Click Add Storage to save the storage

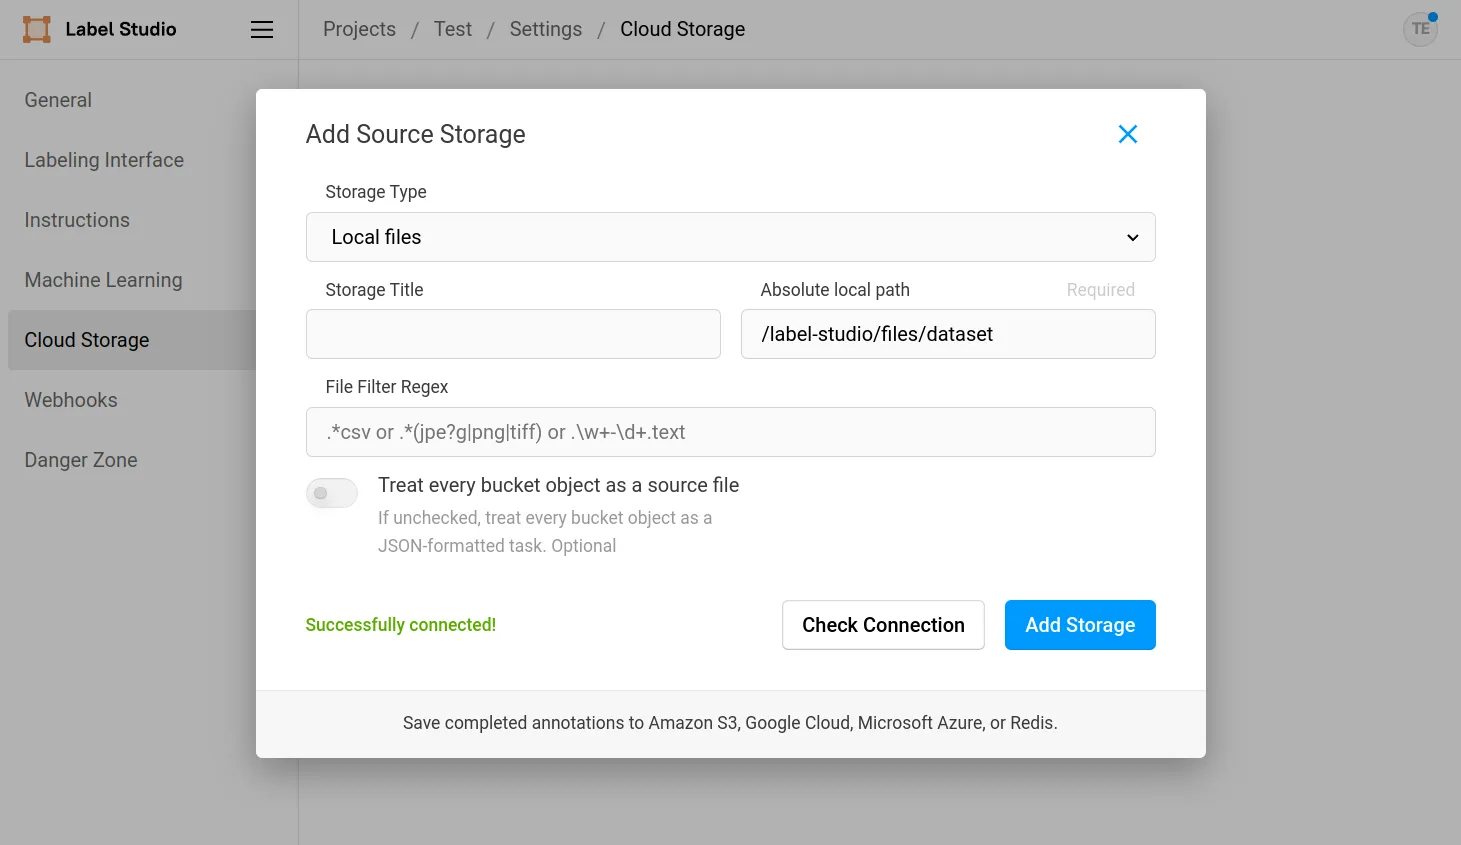[x=1080, y=625]
